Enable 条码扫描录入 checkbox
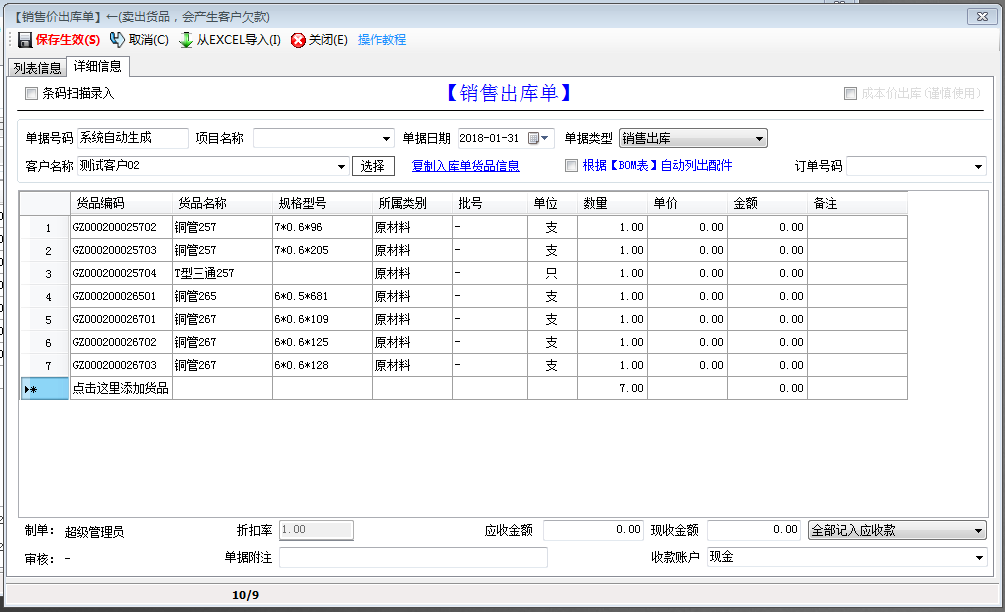The width and height of the screenshot is (1005, 612). click(32, 94)
